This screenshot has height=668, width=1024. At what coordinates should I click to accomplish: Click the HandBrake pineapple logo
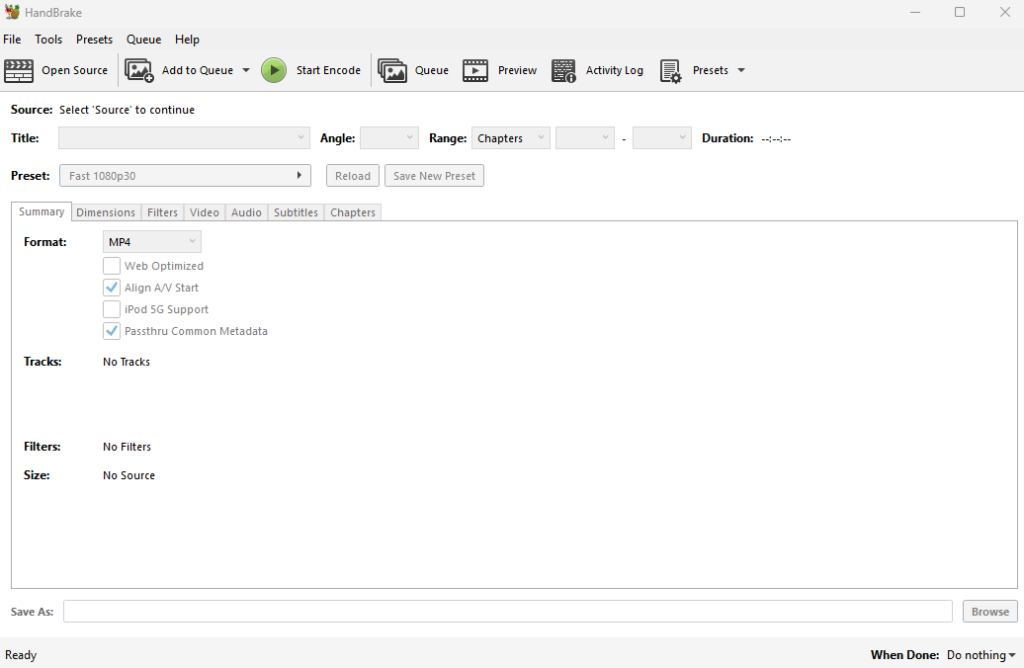coord(11,12)
